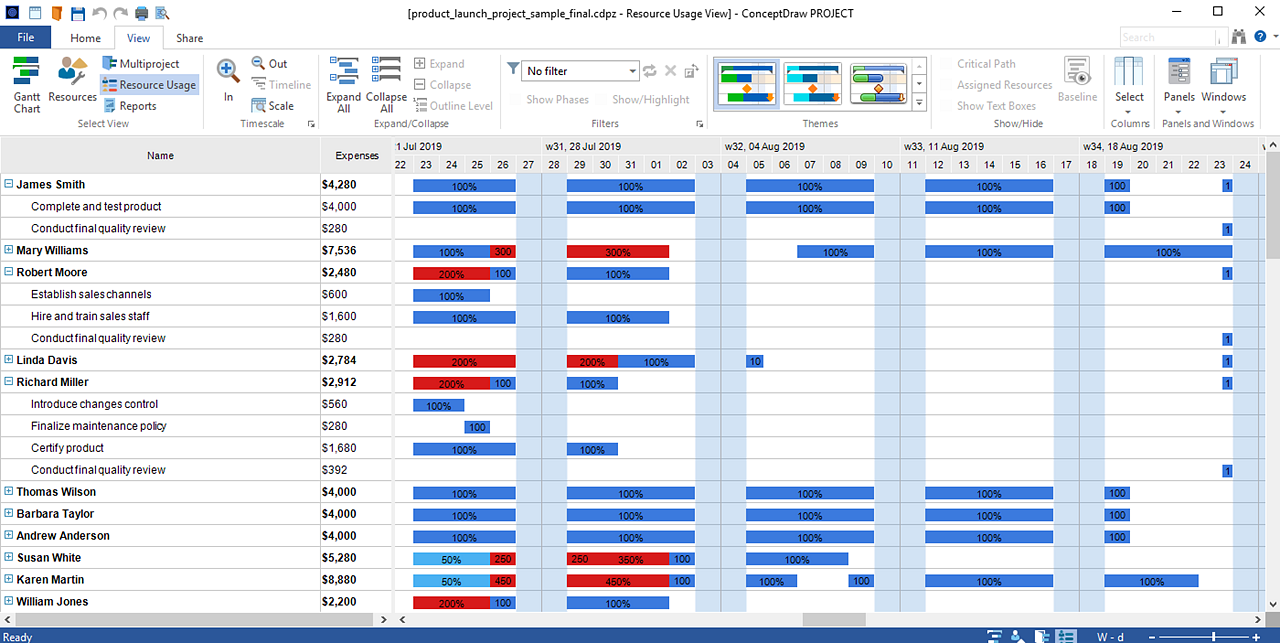Expand the Mary Williams resource row

9,250
